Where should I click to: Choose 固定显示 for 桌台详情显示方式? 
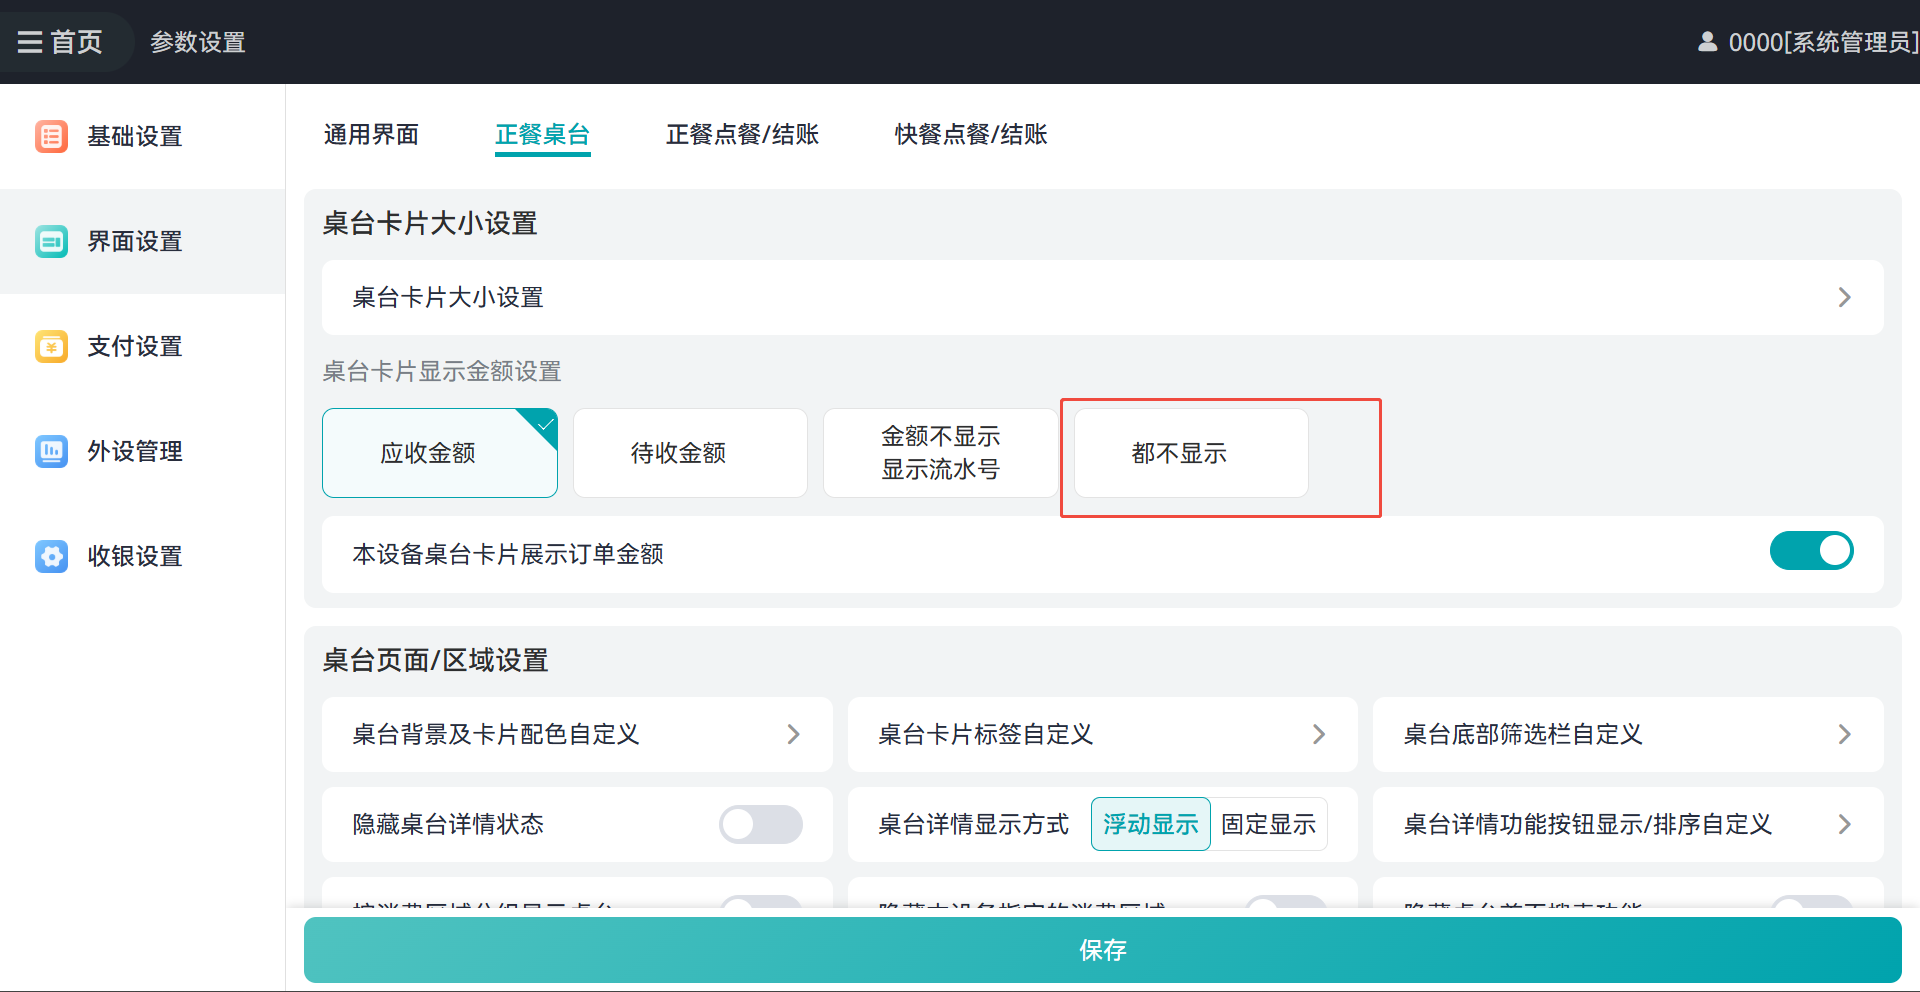tap(1269, 824)
